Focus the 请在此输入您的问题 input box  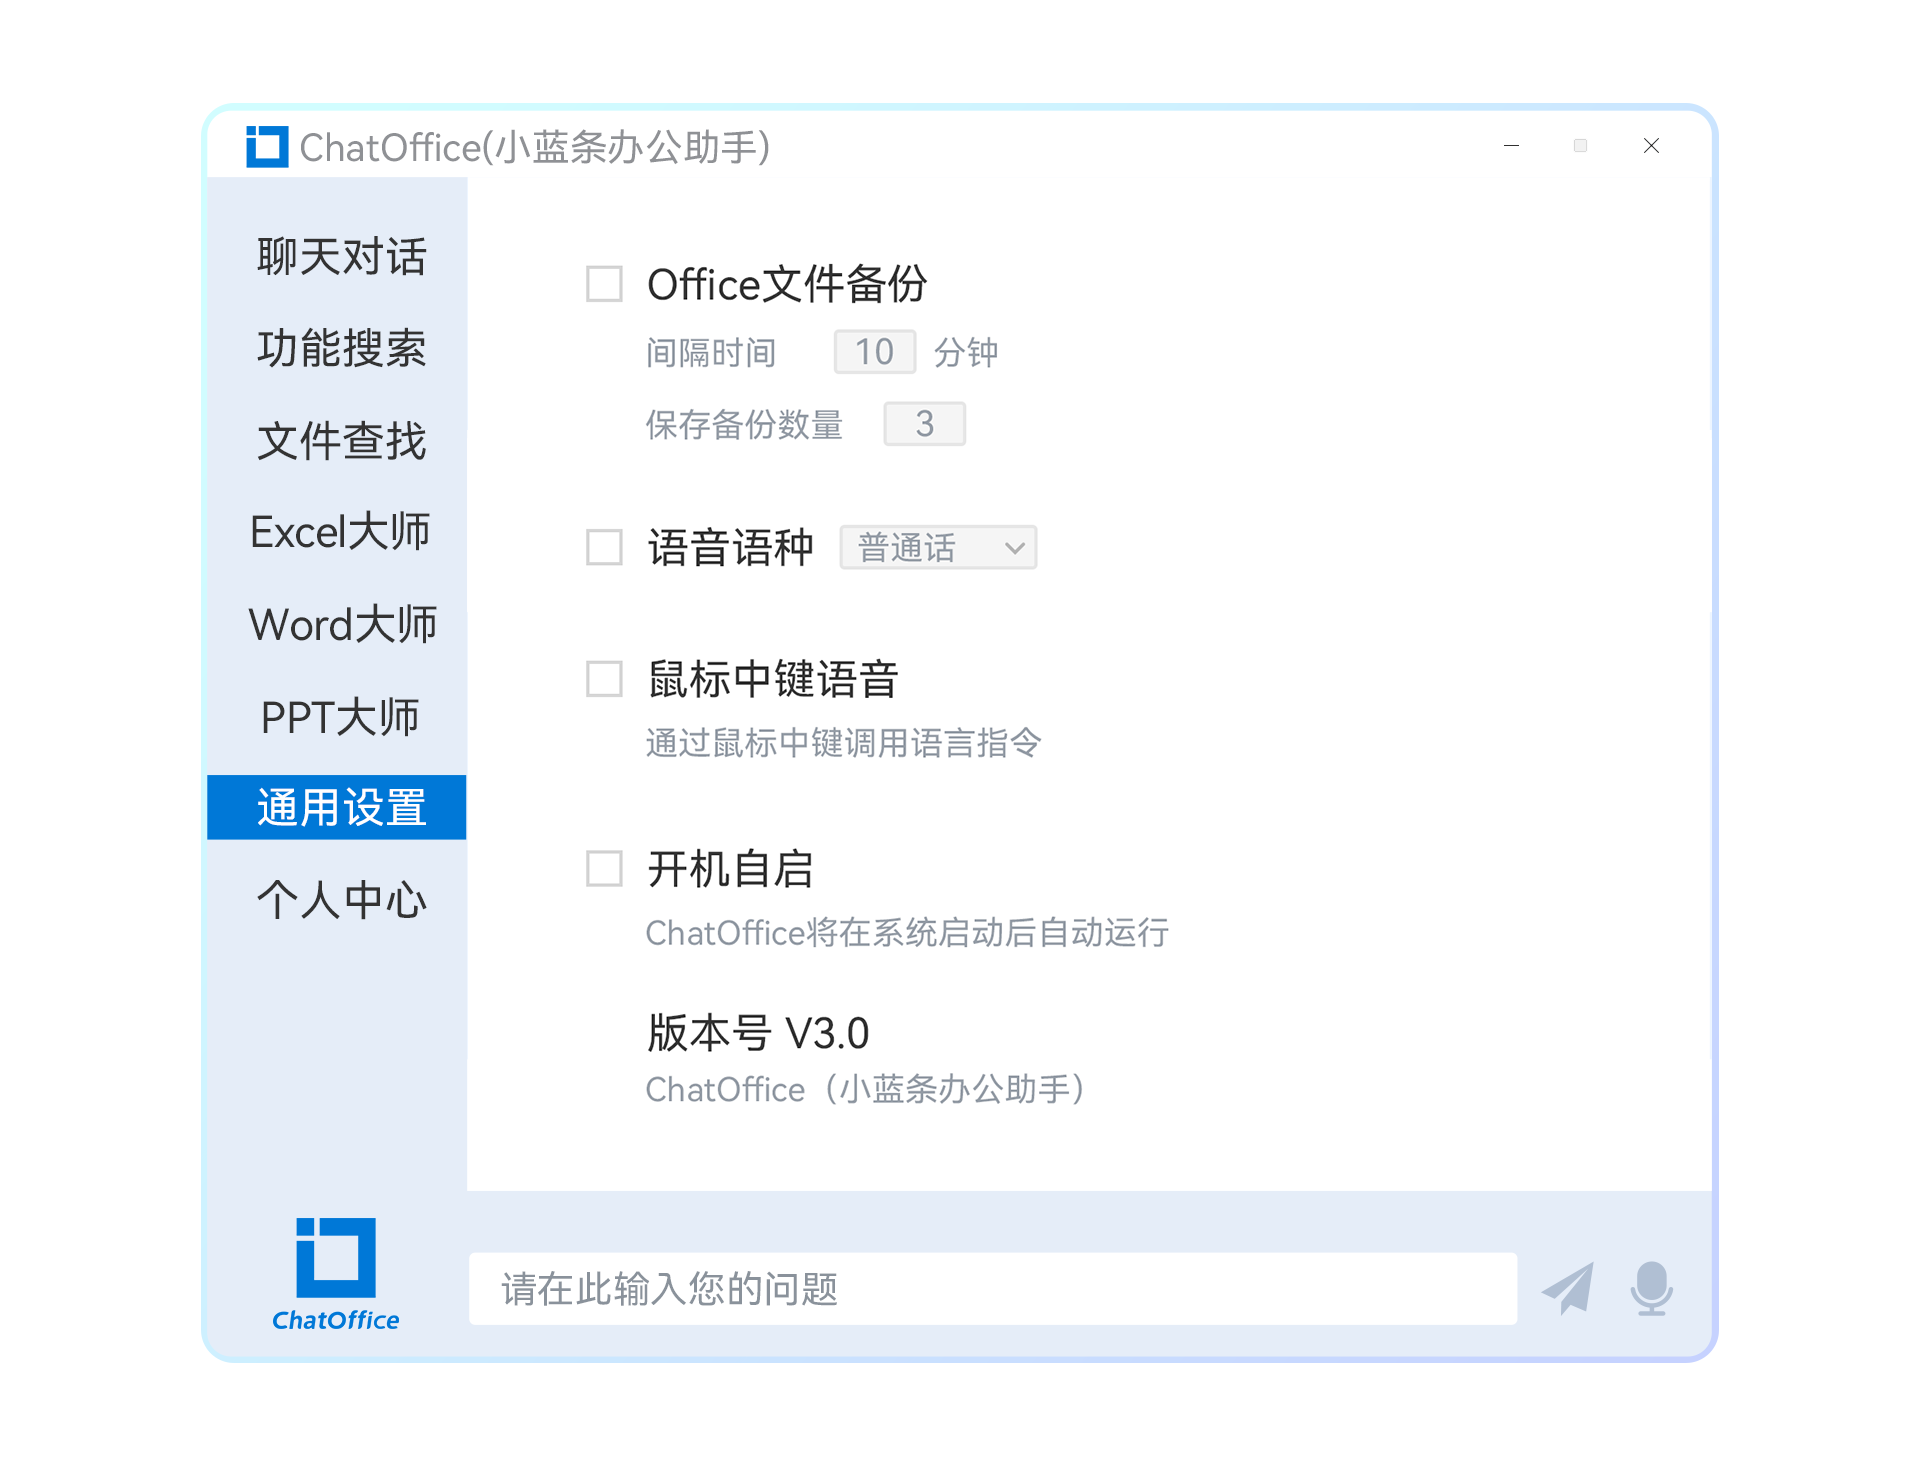tap(993, 1289)
